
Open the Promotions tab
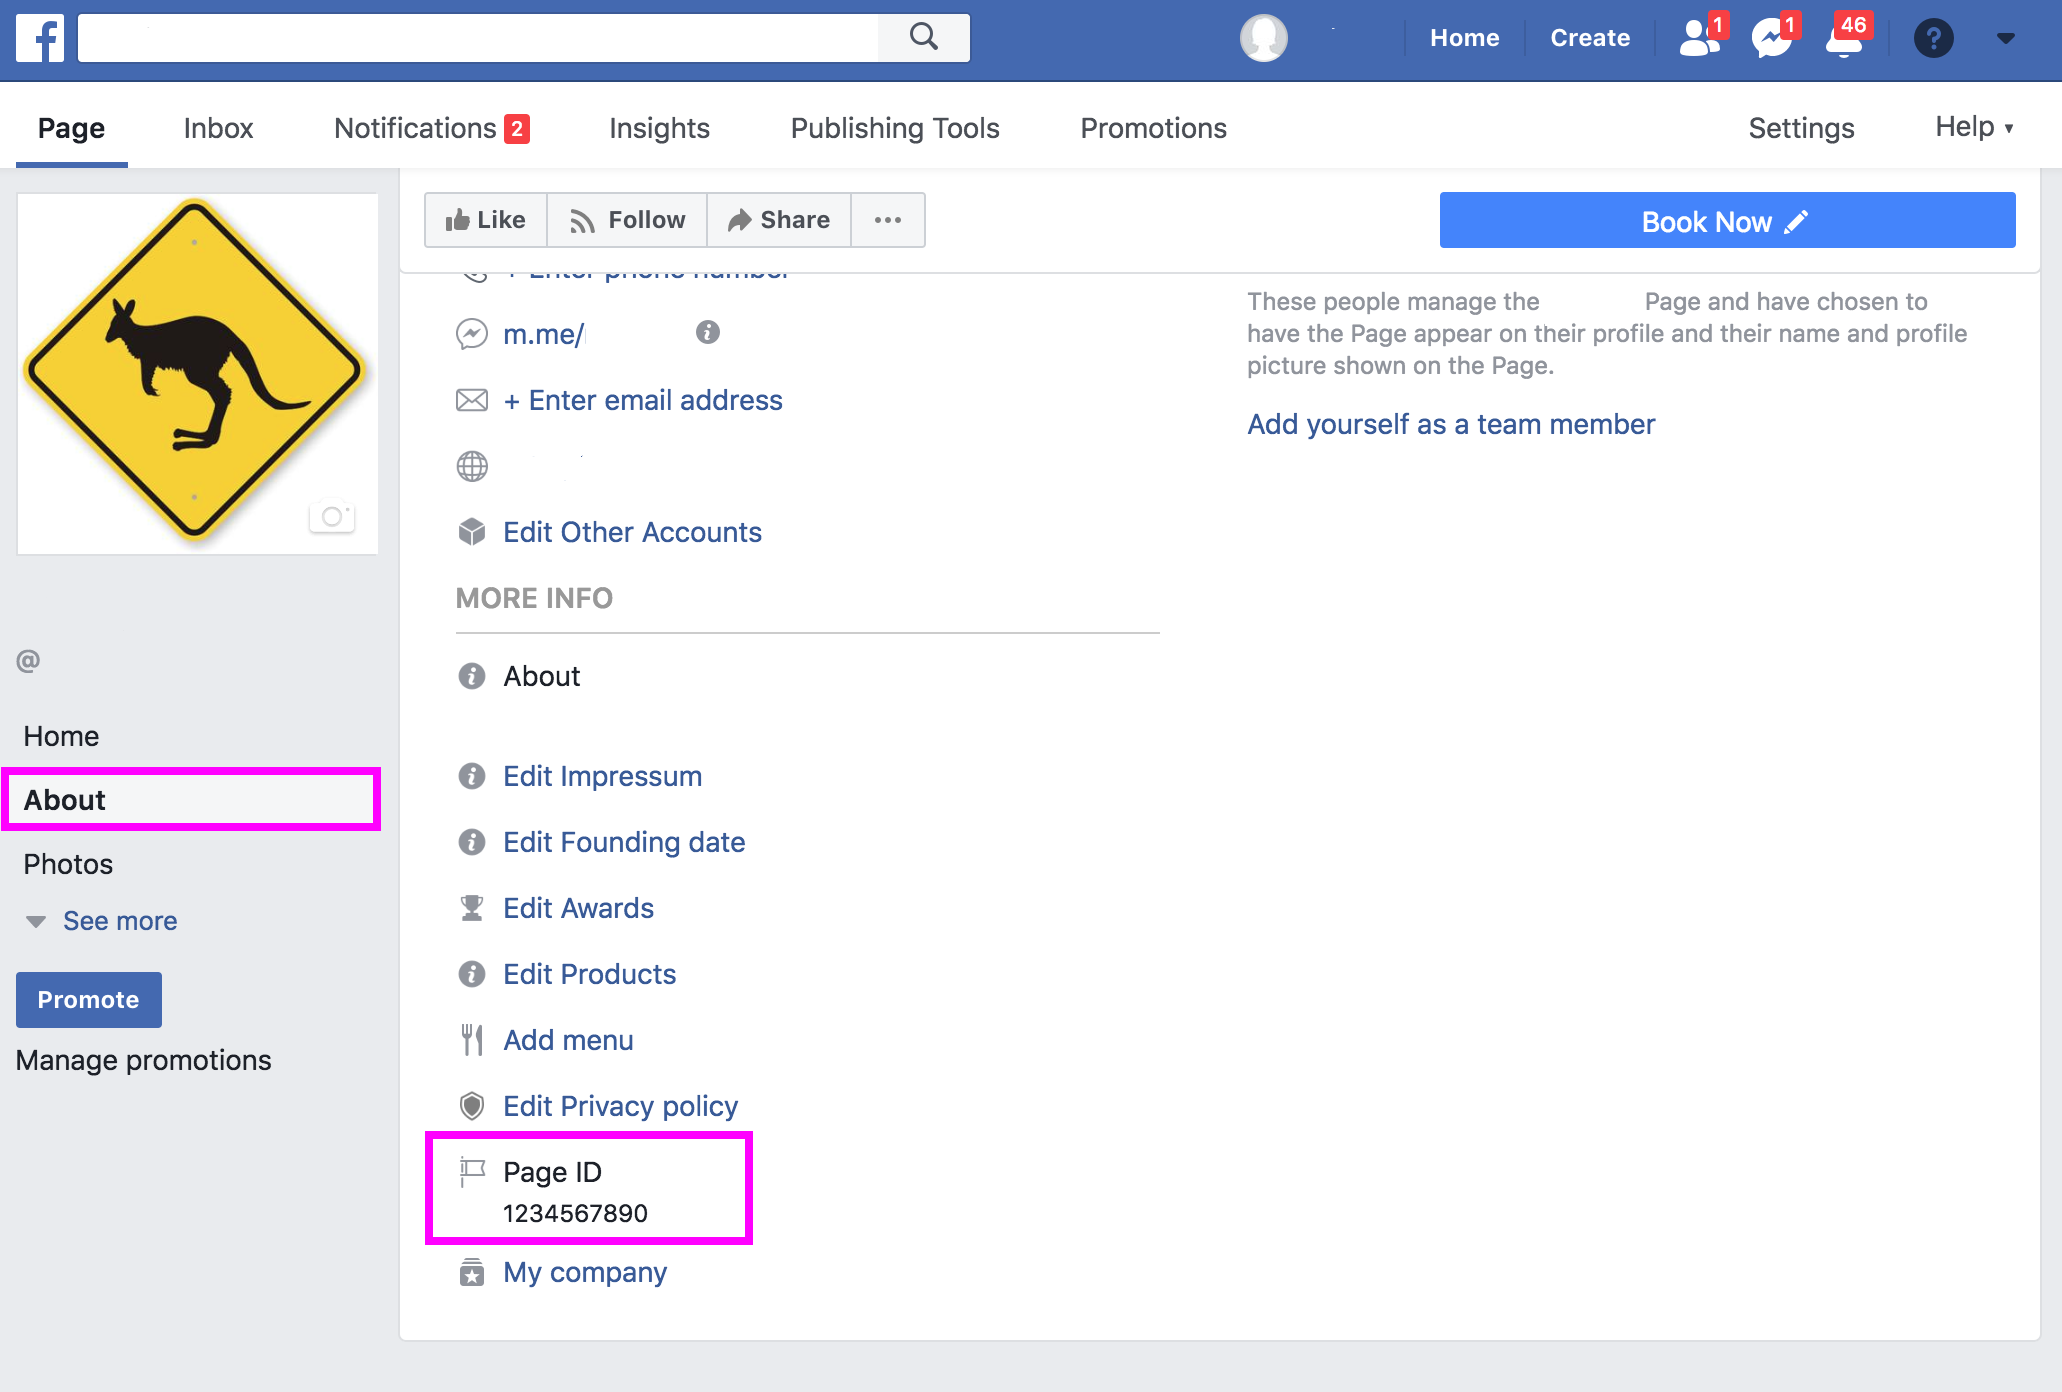(1153, 128)
